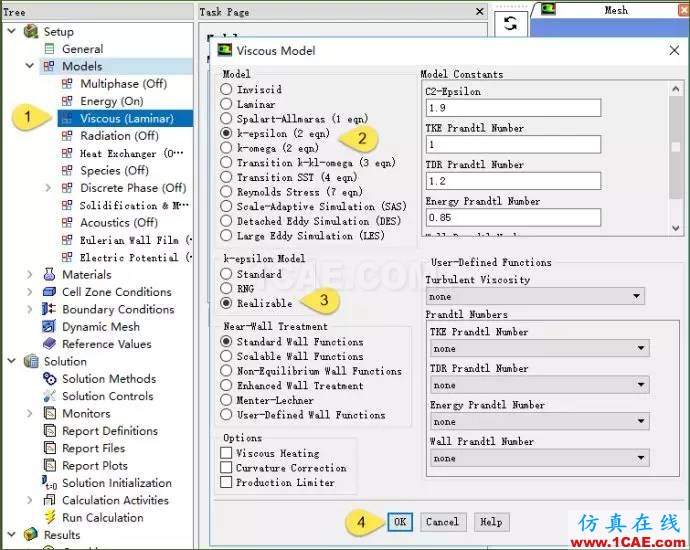The width and height of the screenshot is (690, 550).
Task: Select Eulerian Wall Film tree item
Action: [x=135, y=240]
